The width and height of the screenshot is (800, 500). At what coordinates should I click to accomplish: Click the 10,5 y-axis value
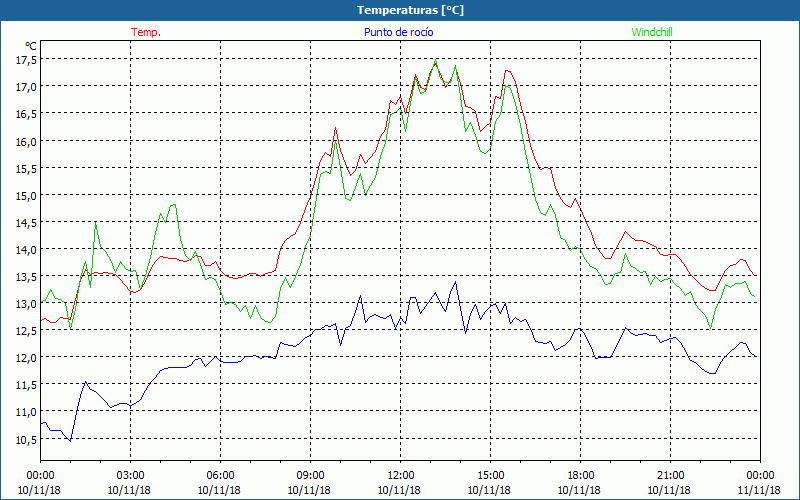[x=26, y=440]
